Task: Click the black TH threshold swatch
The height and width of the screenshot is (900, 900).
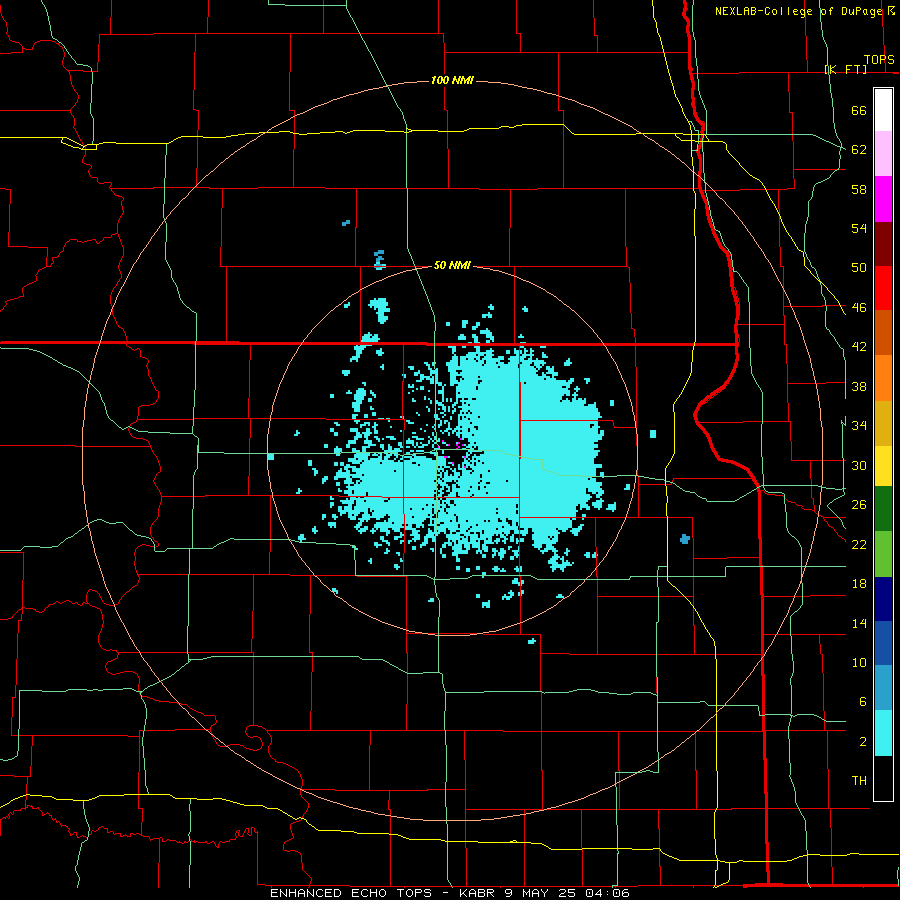Action: click(883, 778)
